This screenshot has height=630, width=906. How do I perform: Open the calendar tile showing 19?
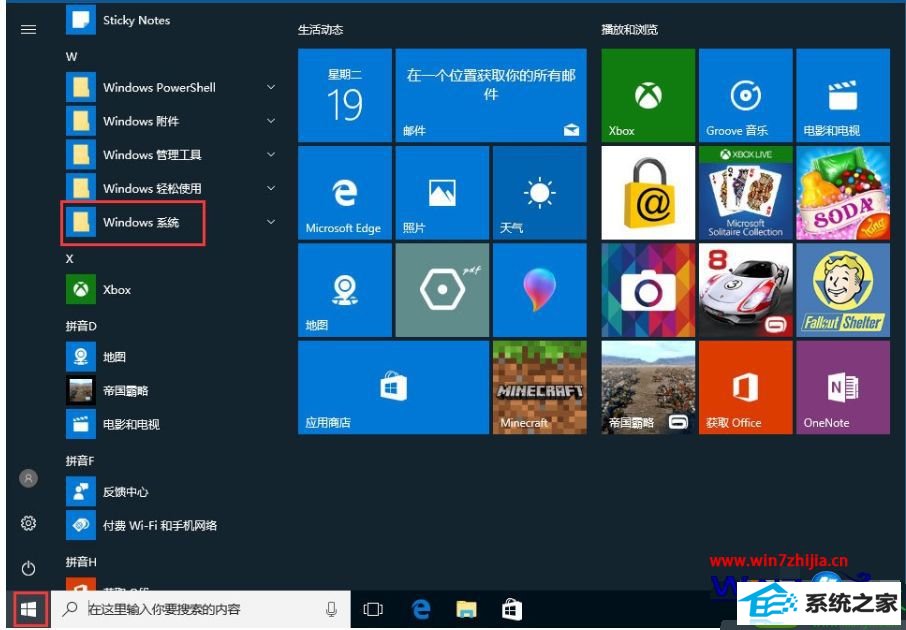[345, 95]
